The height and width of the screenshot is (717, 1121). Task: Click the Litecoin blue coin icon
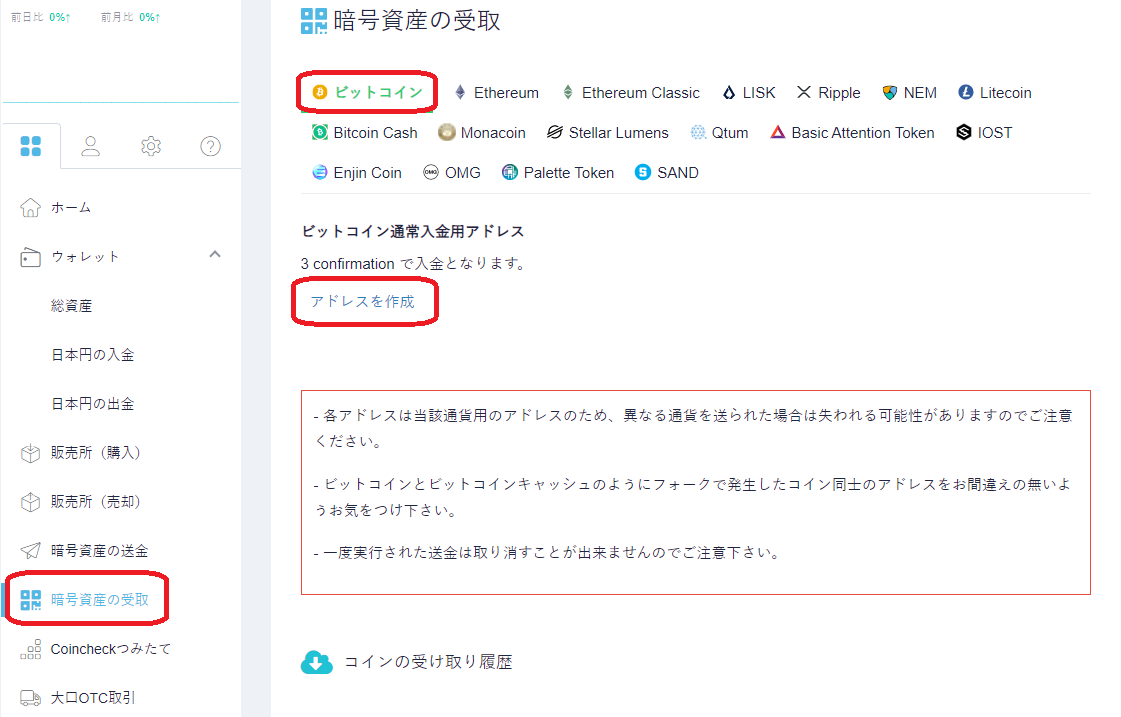click(965, 92)
